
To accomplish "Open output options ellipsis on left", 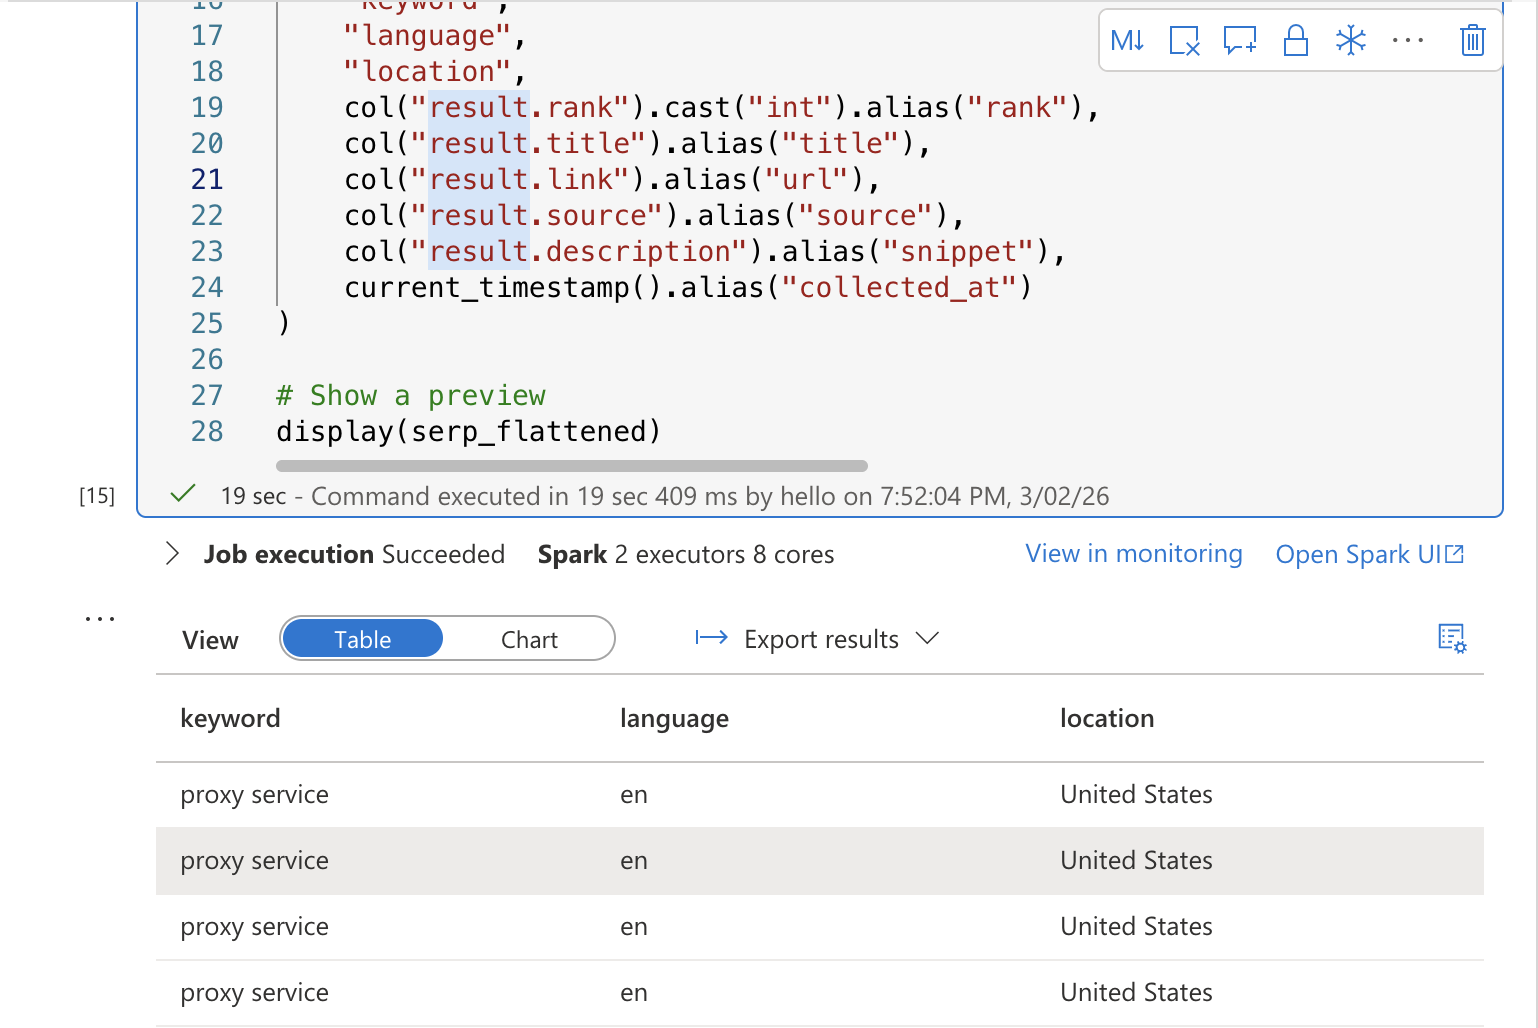I will coord(100,619).
